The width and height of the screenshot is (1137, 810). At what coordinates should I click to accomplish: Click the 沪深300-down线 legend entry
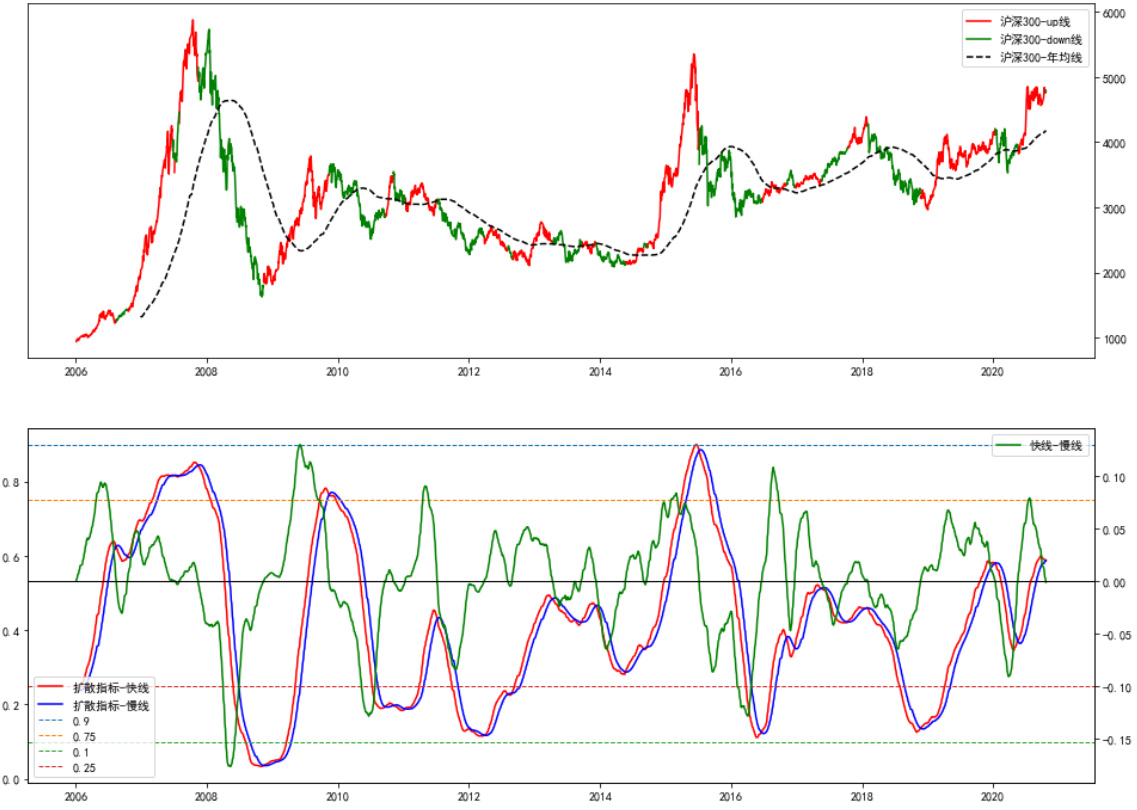click(x=1046, y=39)
